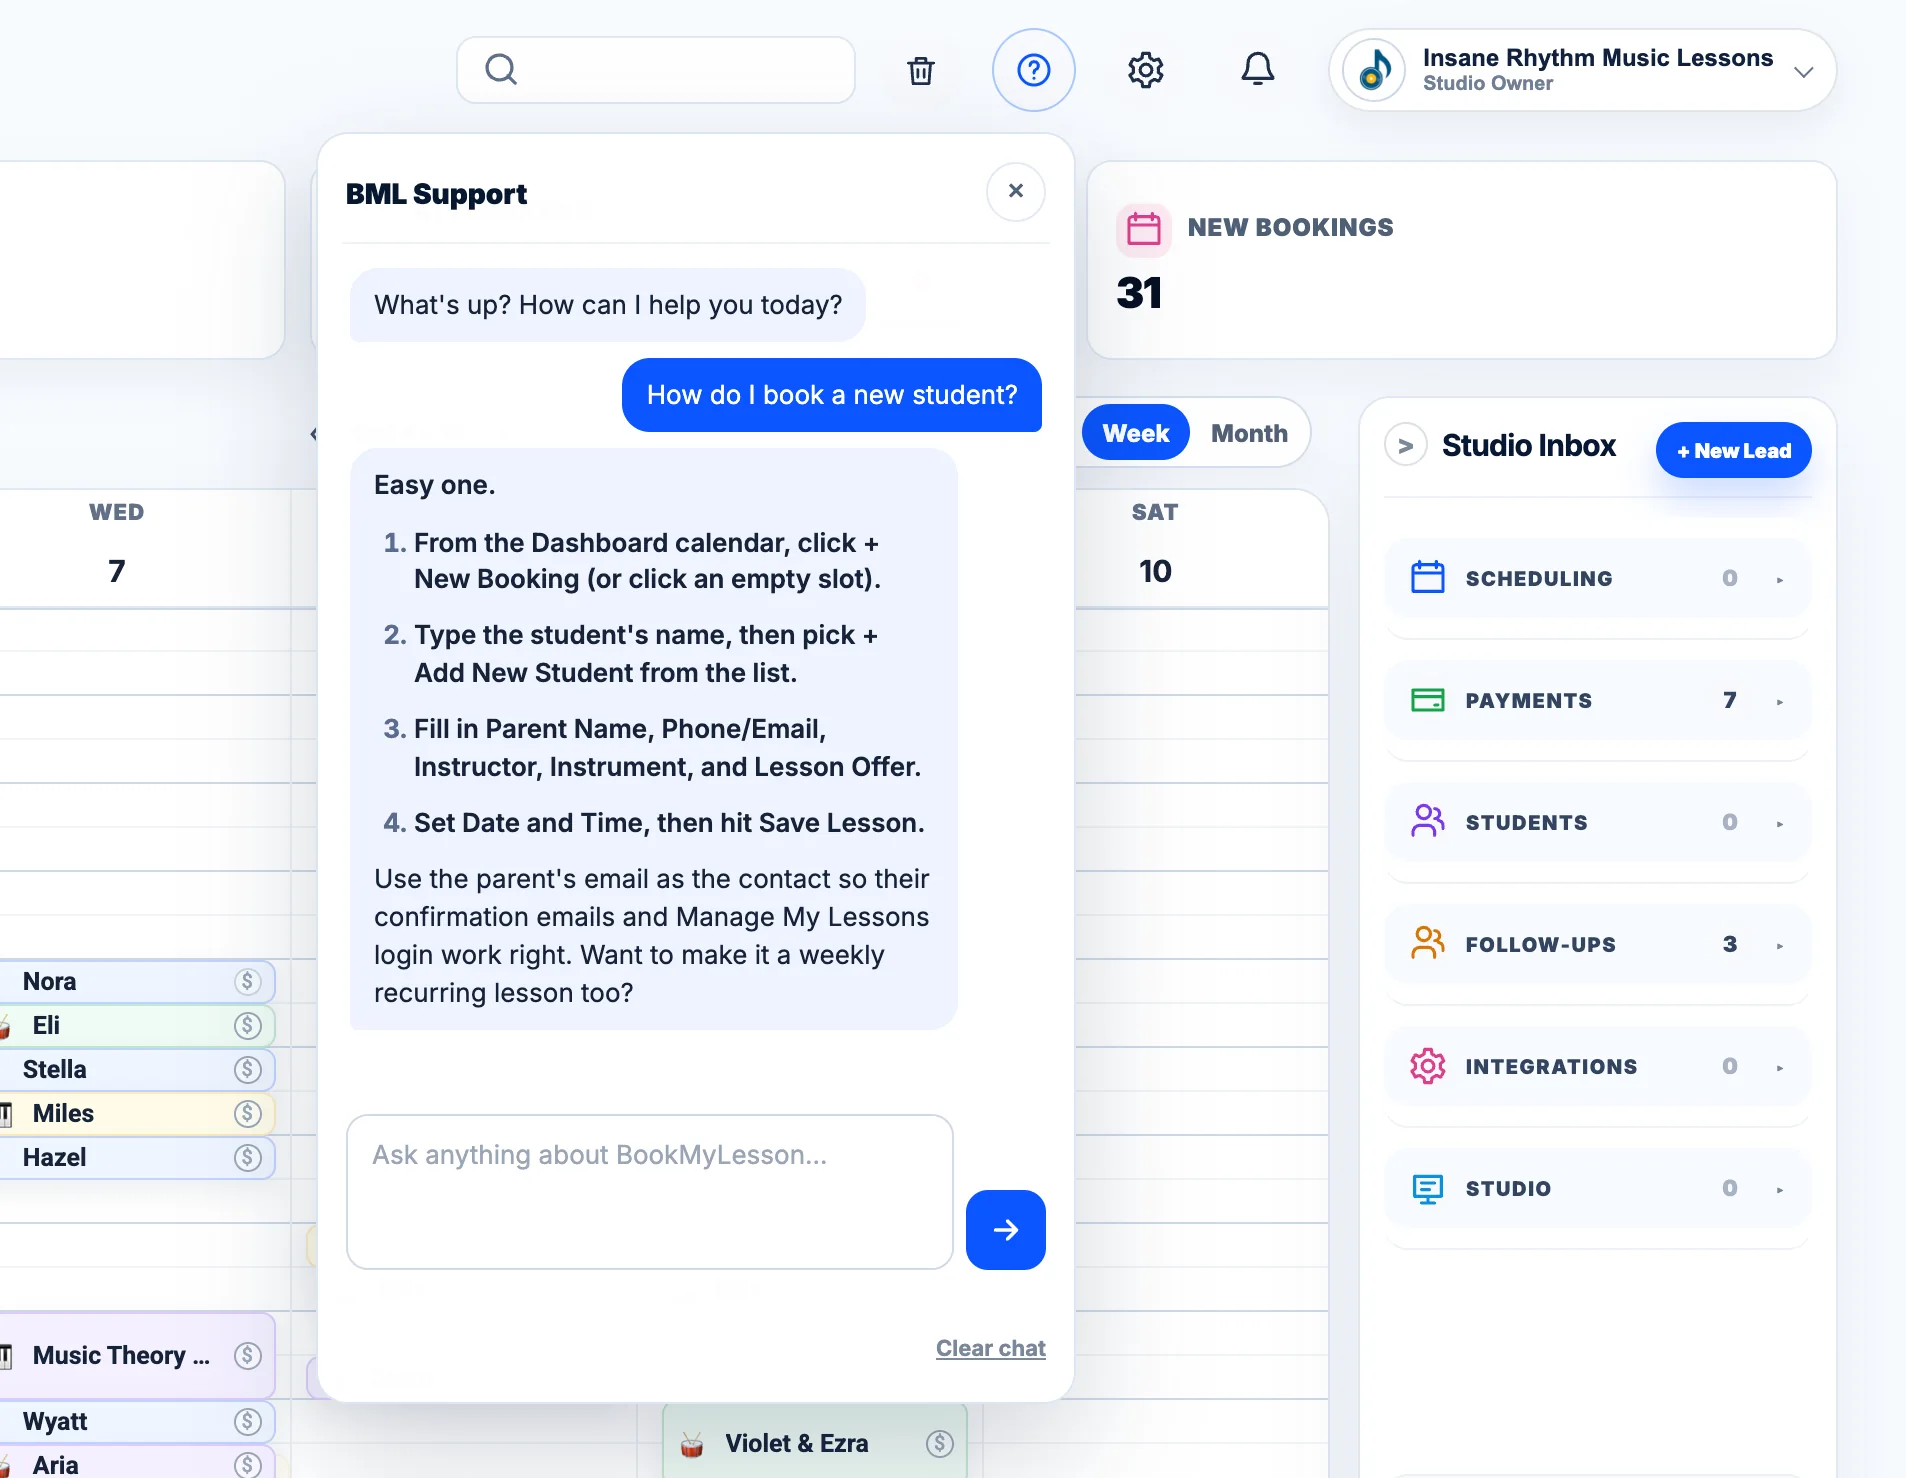The height and width of the screenshot is (1478, 1906).
Task: Open the Insane Rhythm Music Lessons account dropdown
Action: [x=1582, y=71]
